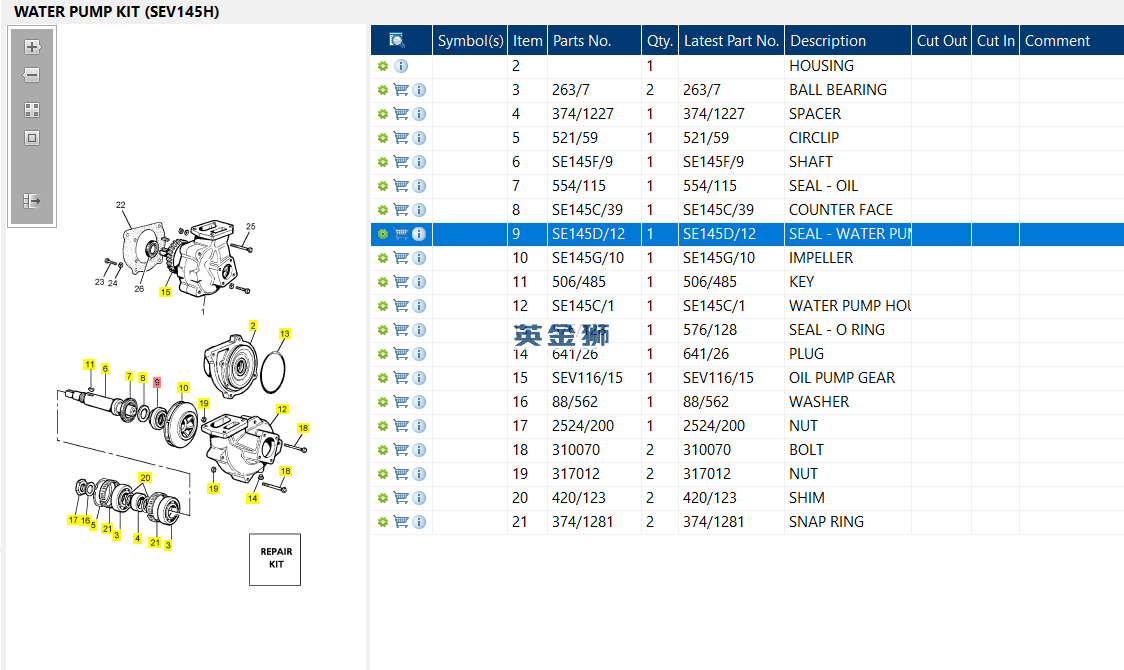Select callout 6 shaft in diagram
The image size is (1124, 670).
(105, 368)
